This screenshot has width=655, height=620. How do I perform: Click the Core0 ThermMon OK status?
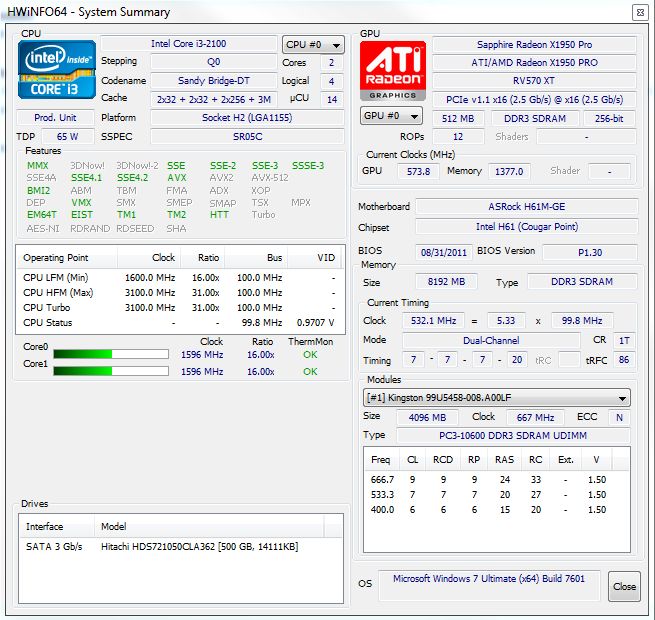(310, 355)
